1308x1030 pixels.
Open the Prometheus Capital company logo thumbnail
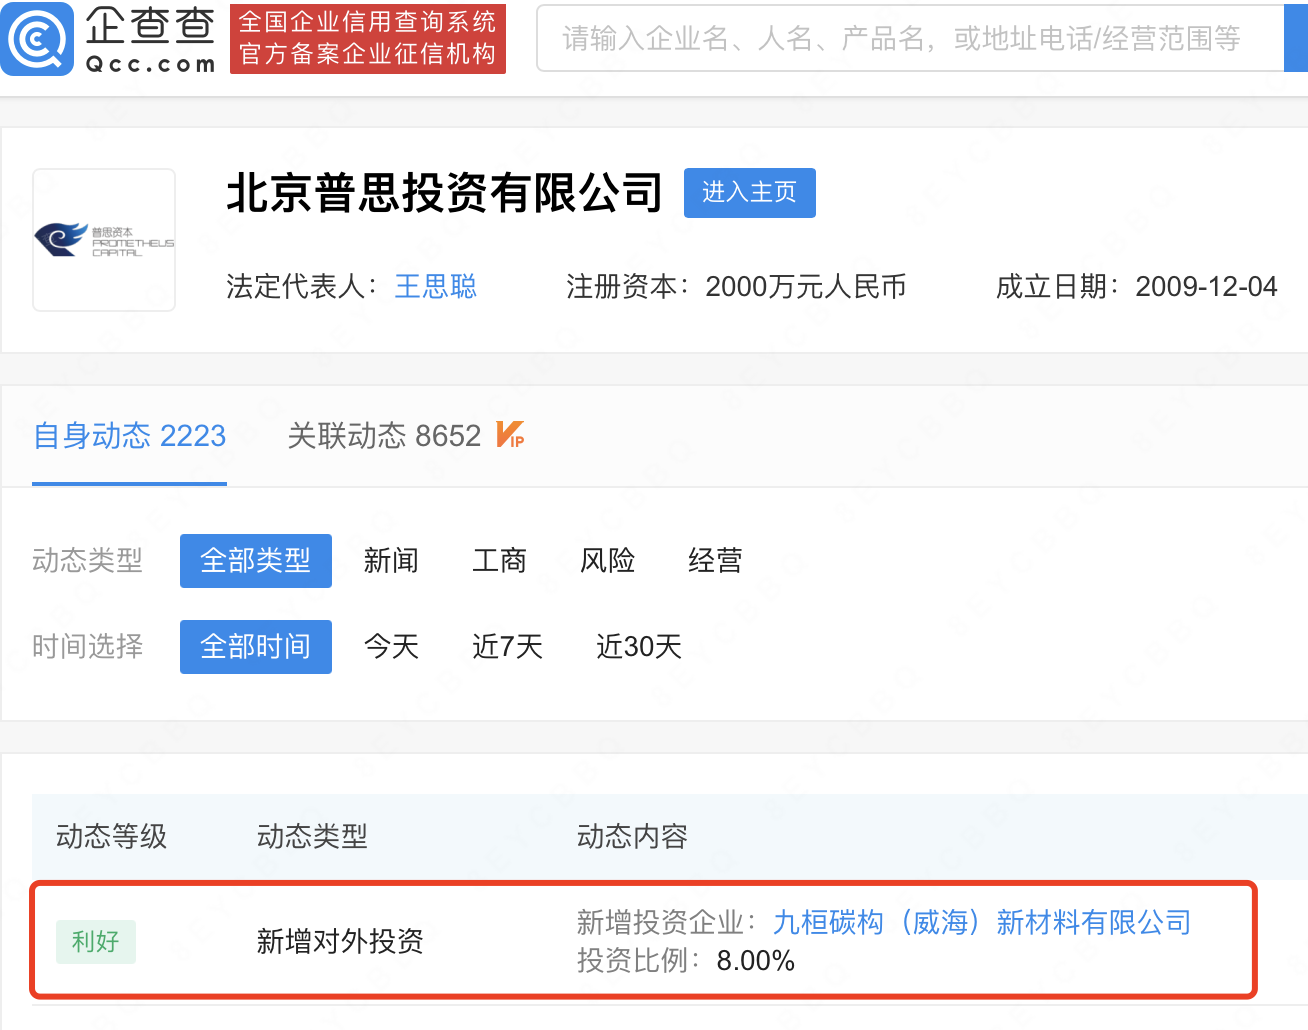pos(104,240)
